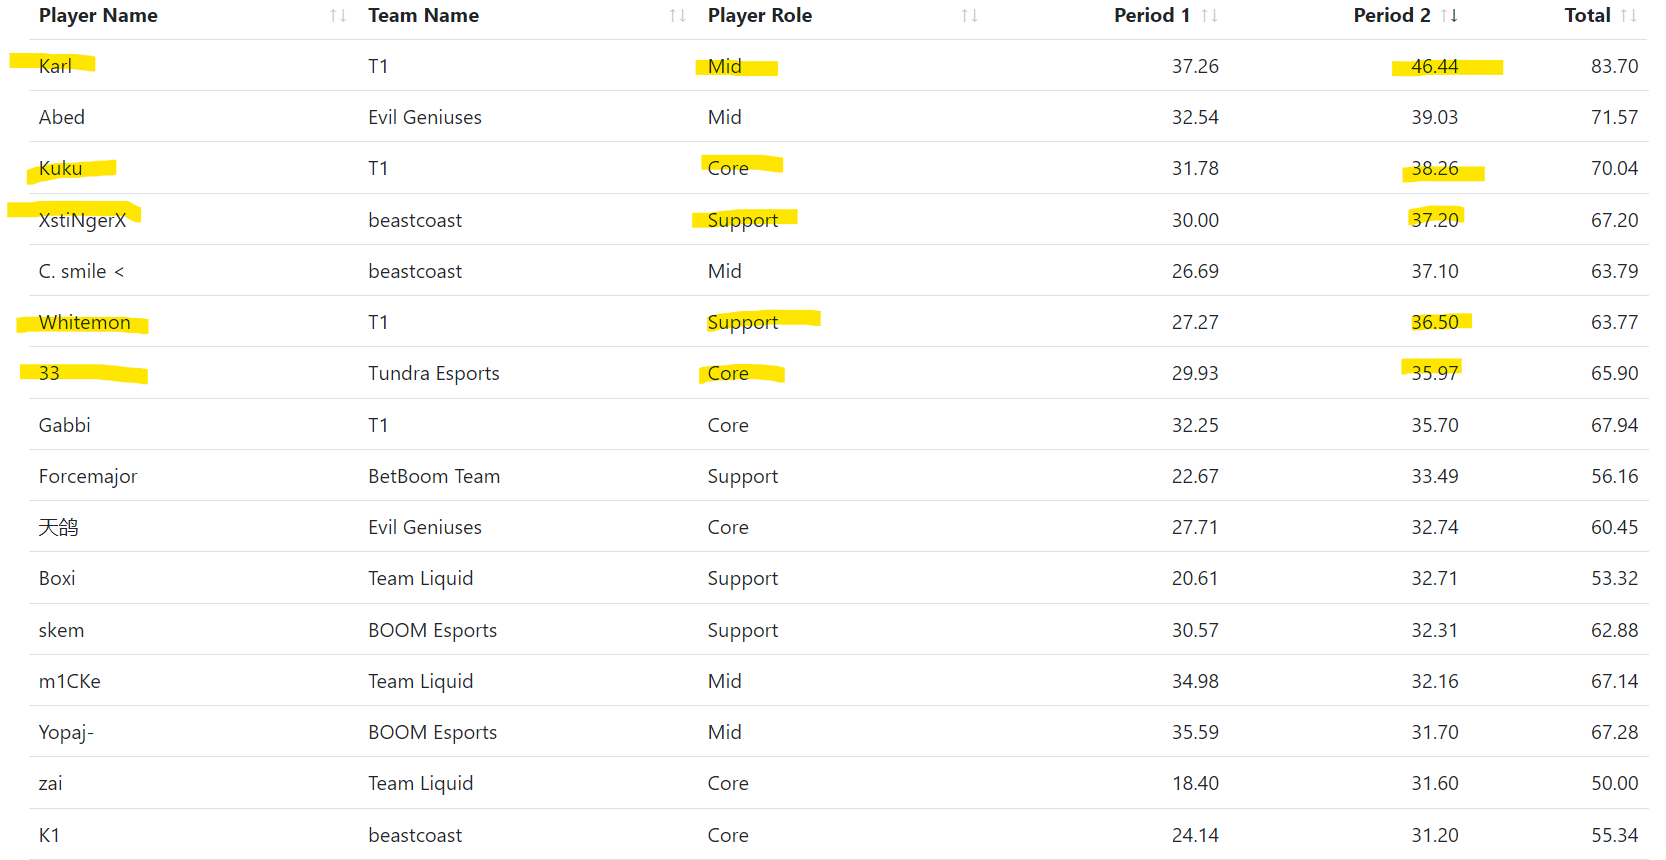1666x860 pixels.
Task: Select the player name m1CKe
Action: [69, 681]
